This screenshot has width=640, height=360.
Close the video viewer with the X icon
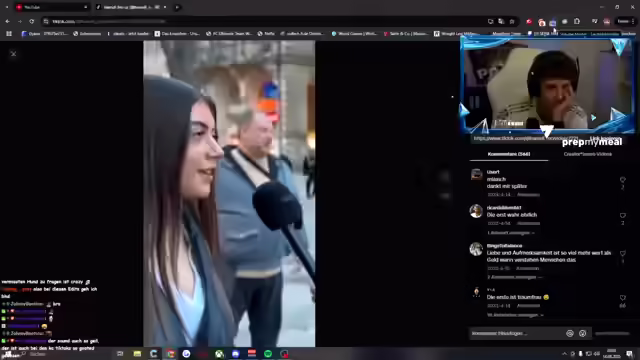(13, 54)
